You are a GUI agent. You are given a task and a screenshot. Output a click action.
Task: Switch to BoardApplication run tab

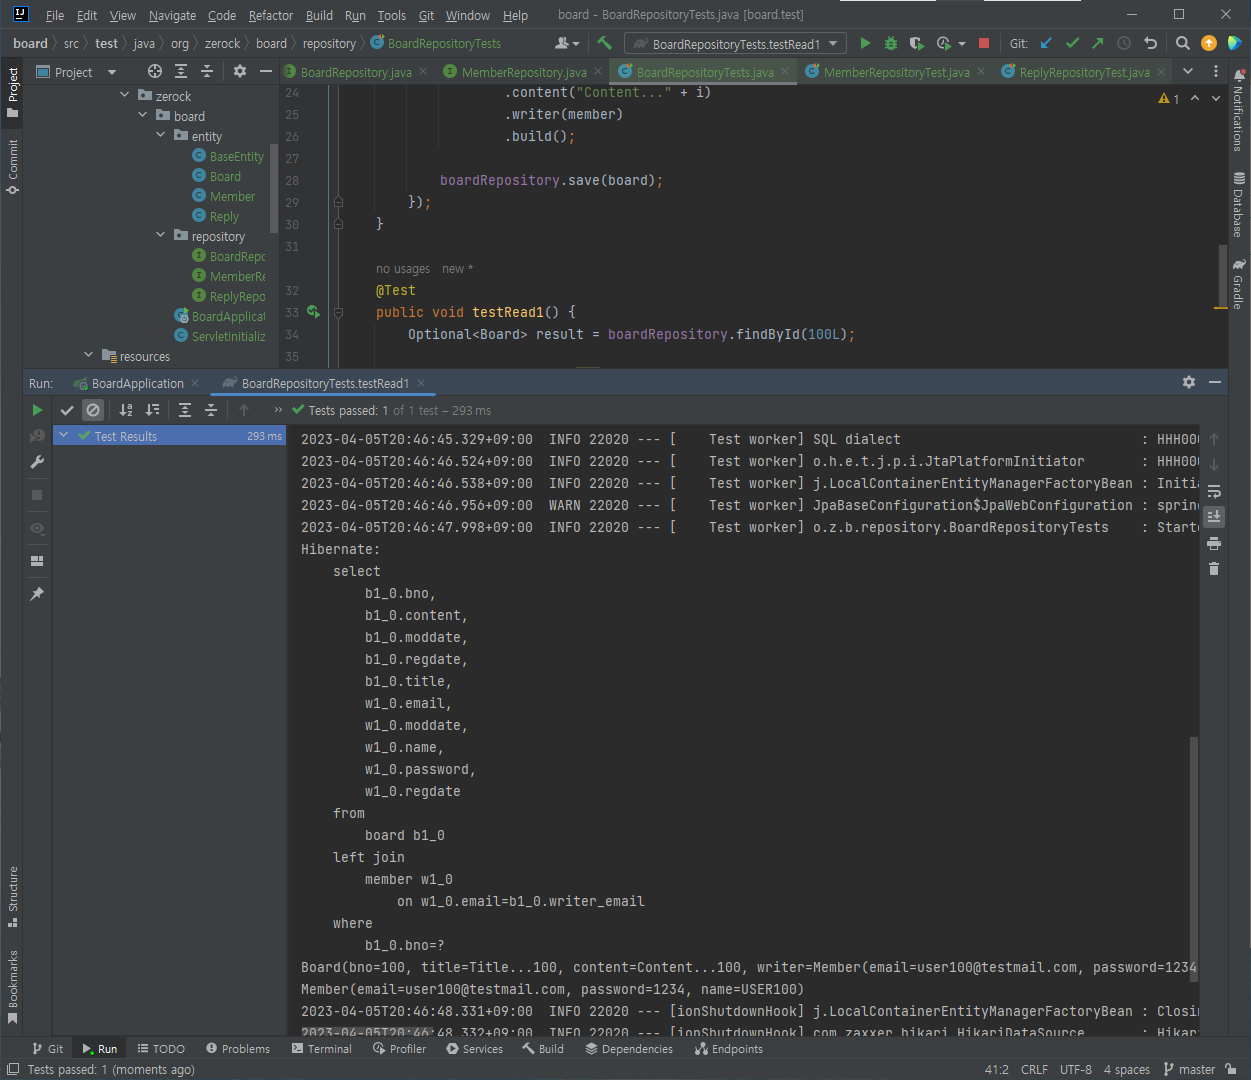(x=138, y=383)
